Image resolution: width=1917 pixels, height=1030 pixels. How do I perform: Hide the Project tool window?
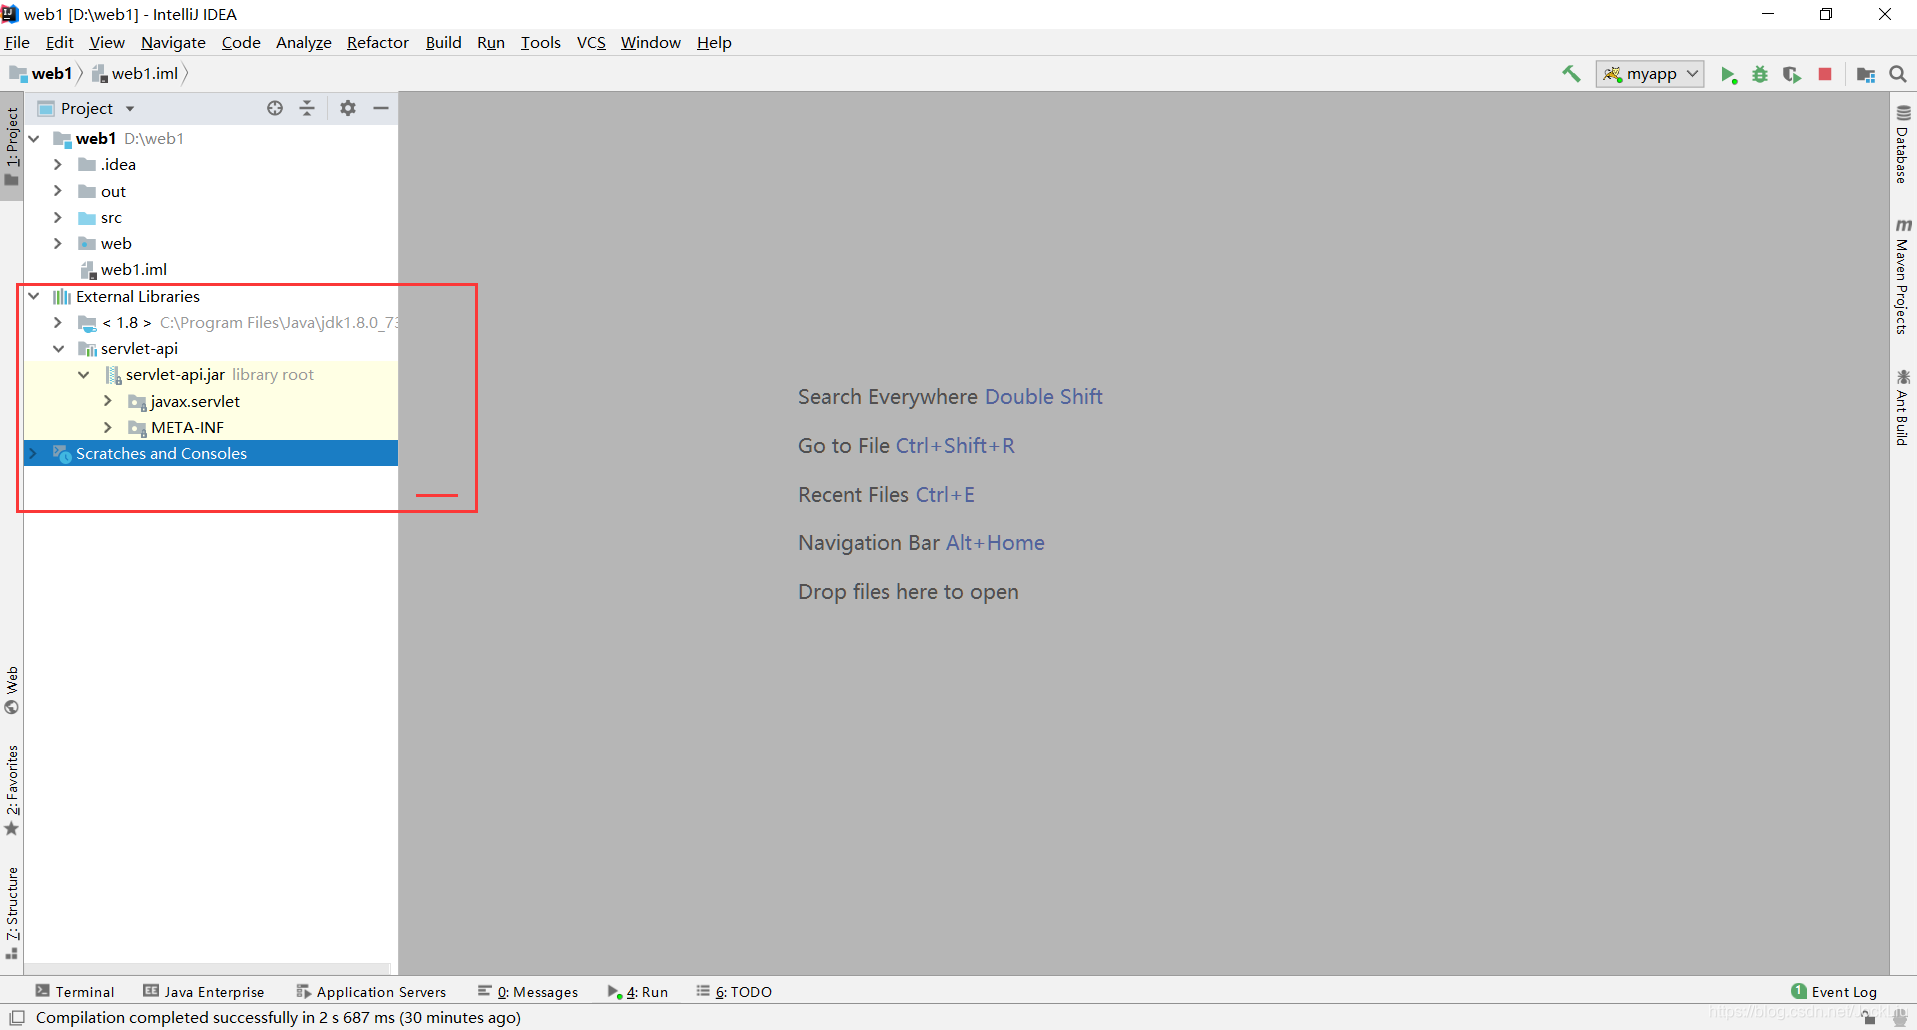(x=381, y=108)
